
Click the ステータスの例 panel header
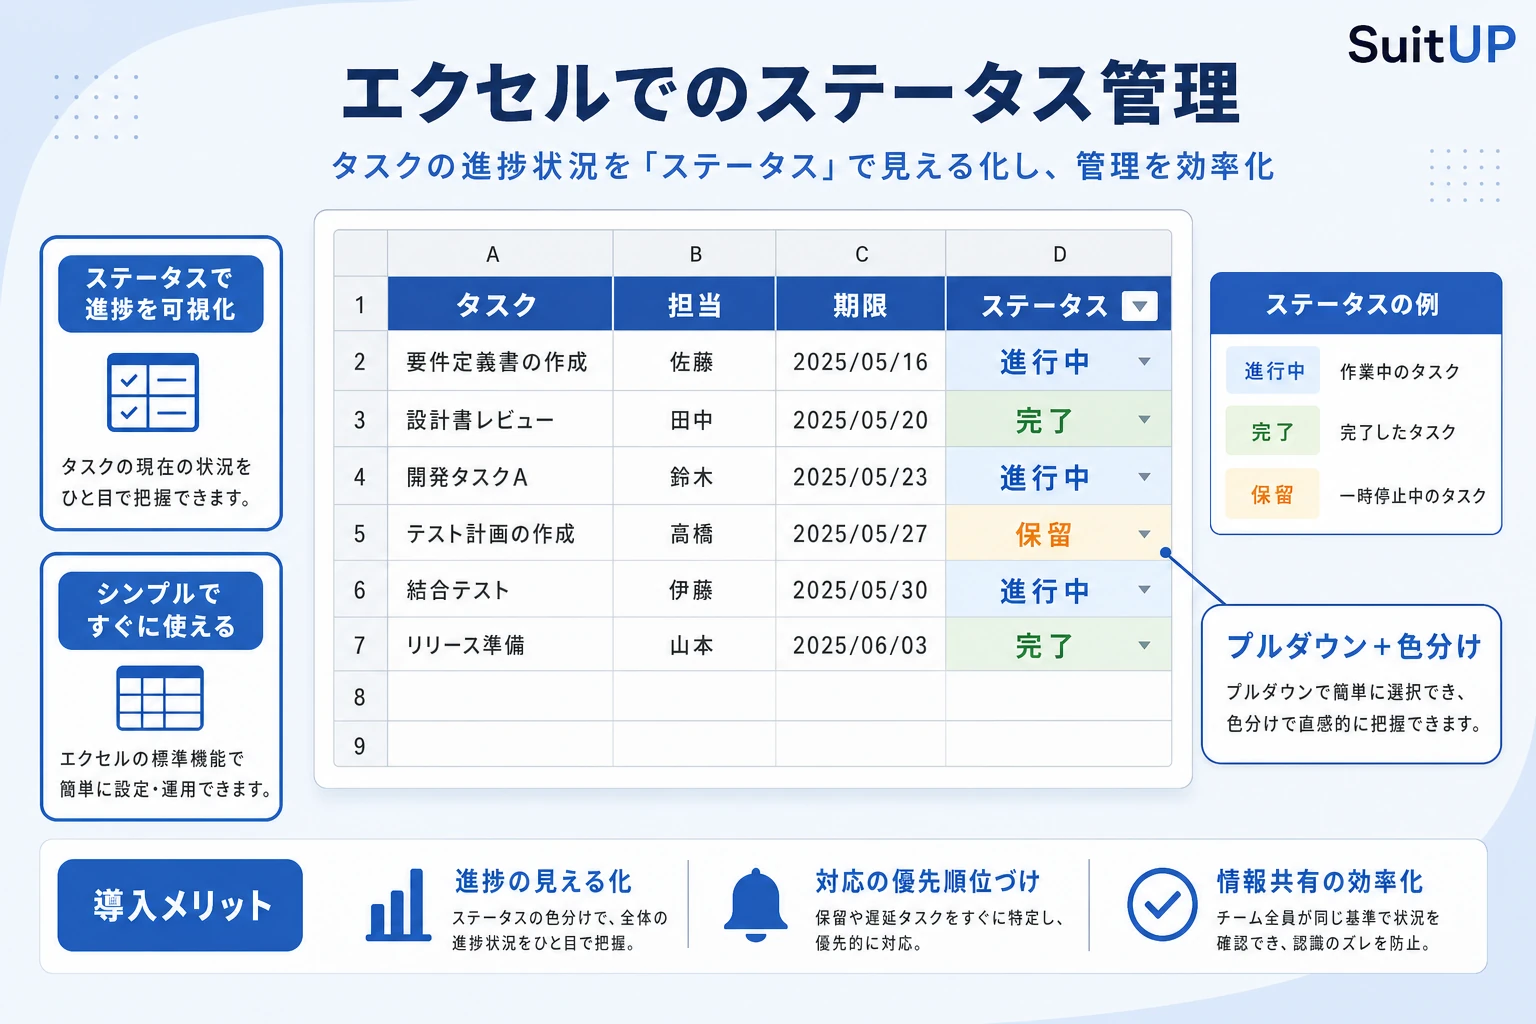pyautogui.click(x=1356, y=304)
